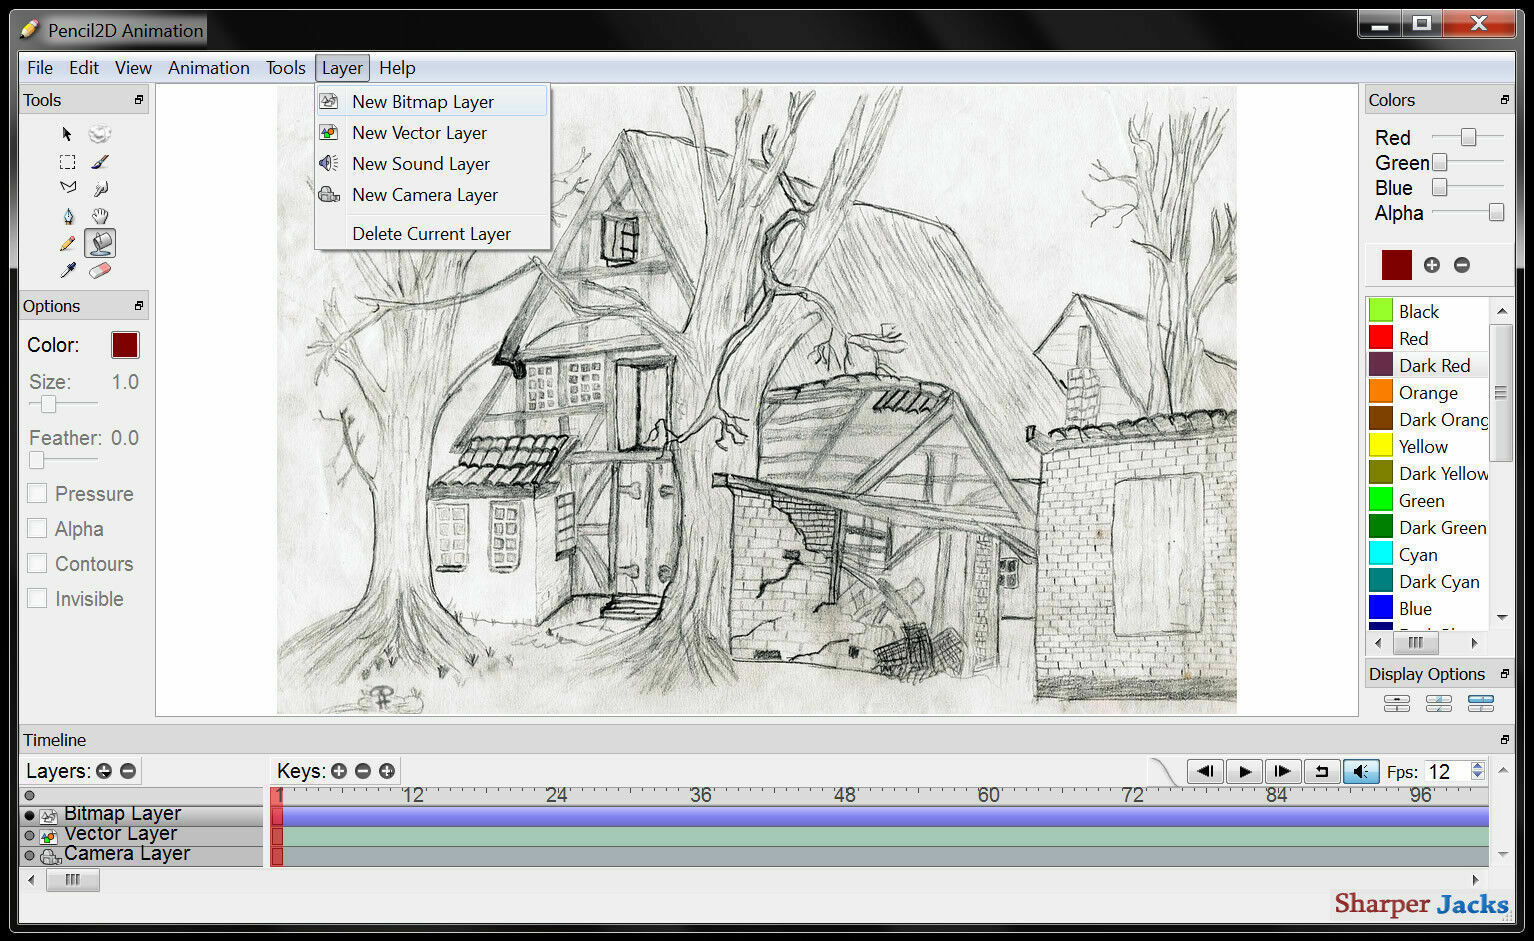The image size is (1534, 941).
Task: Remove layer with Layers minus icon
Action: tap(128, 771)
